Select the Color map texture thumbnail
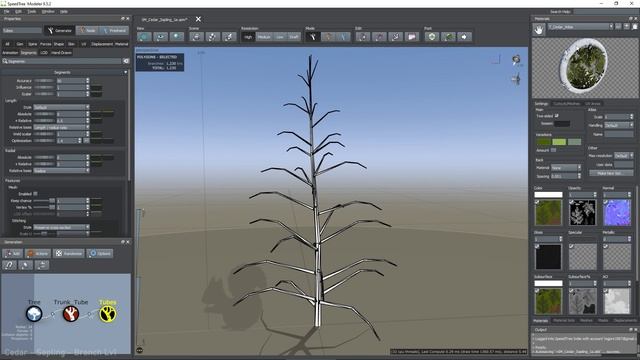This screenshot has width=640, height=360. tap(548, 212)
